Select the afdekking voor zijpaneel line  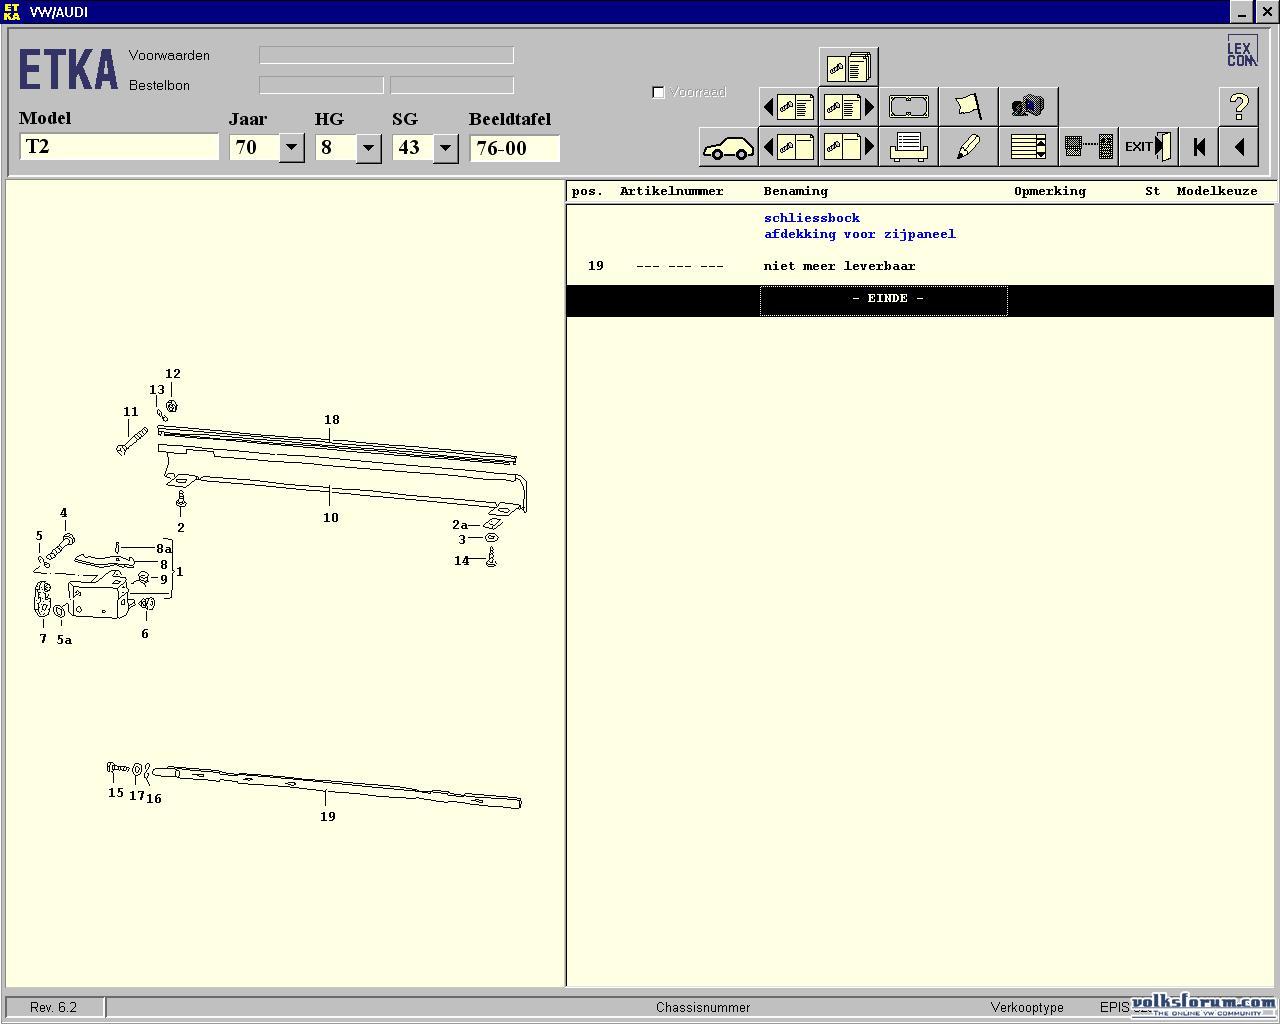[x=860, y=234]
